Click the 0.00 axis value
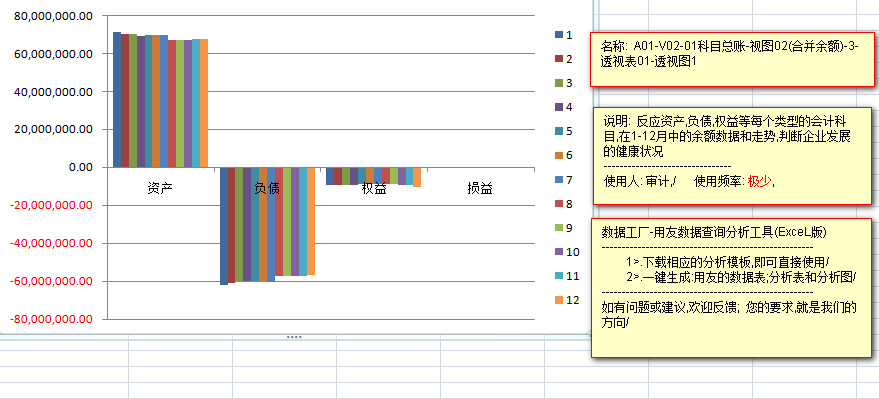The width and height of the screenshot is (879, 399). [80, 168]
